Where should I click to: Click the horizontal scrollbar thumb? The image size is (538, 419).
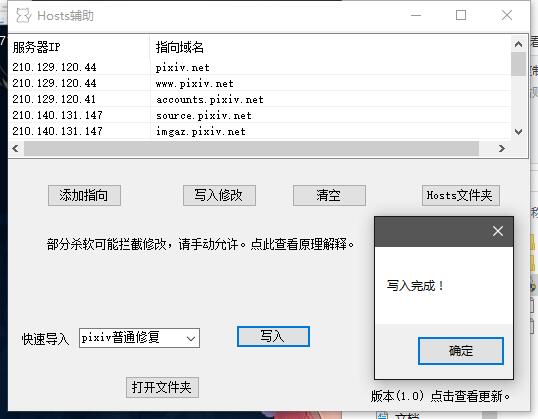click(x=251, y=148)
